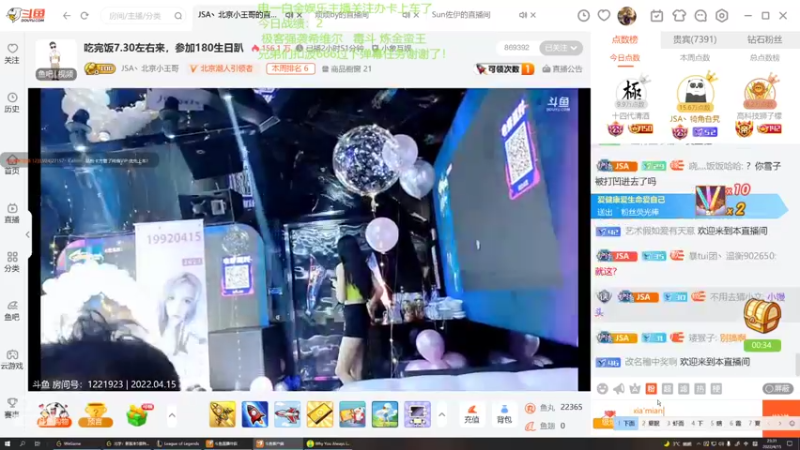
Task: Send the rocket gift
Action: (255, 414)
